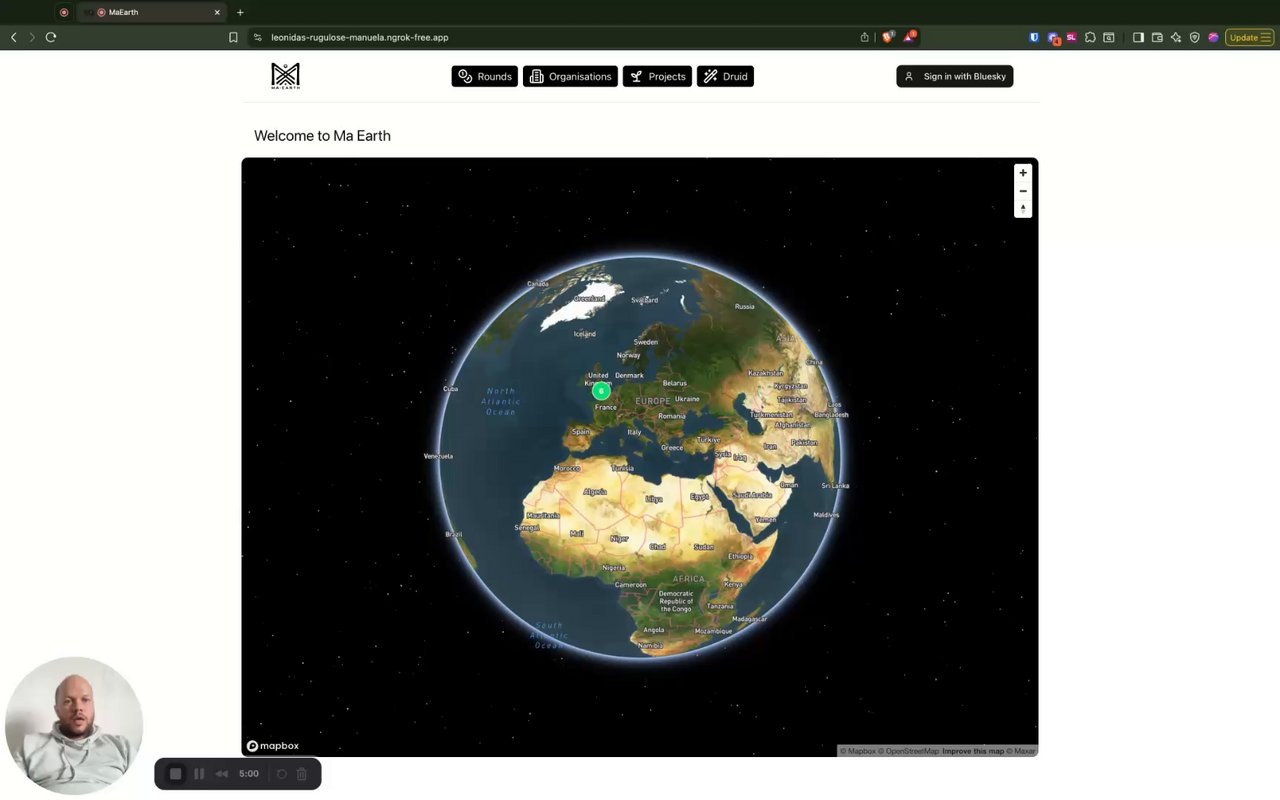
Task: Rewind the recording
Action: click(221, 774)
